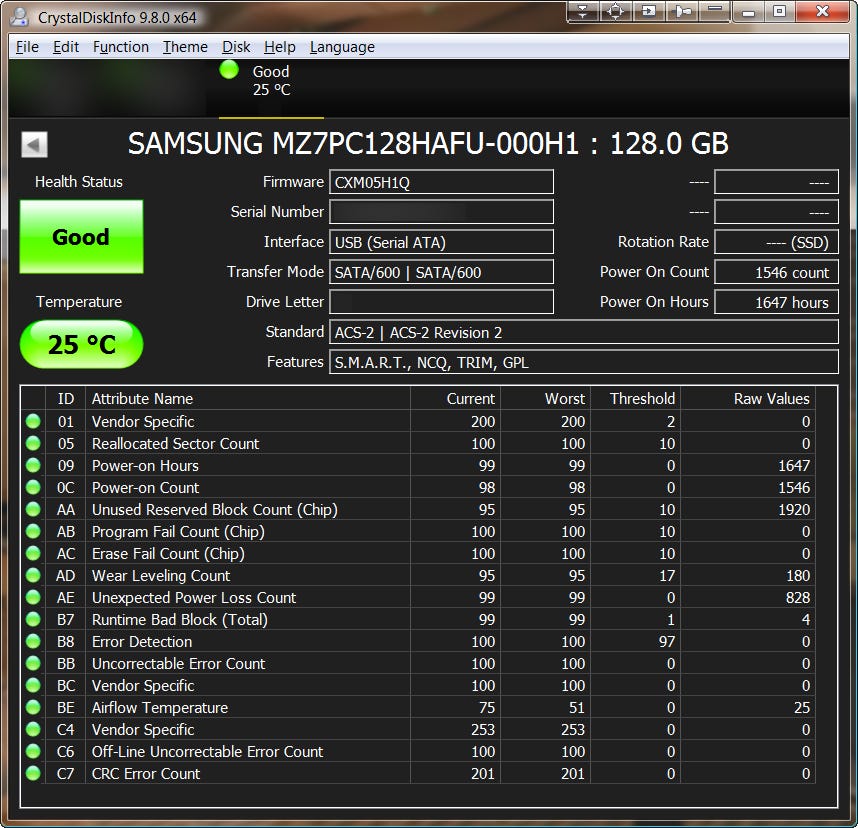Click the green status dot for Vendor Specific 01
The width and height of the screenshot is (858, 828).
coord(33,421)
